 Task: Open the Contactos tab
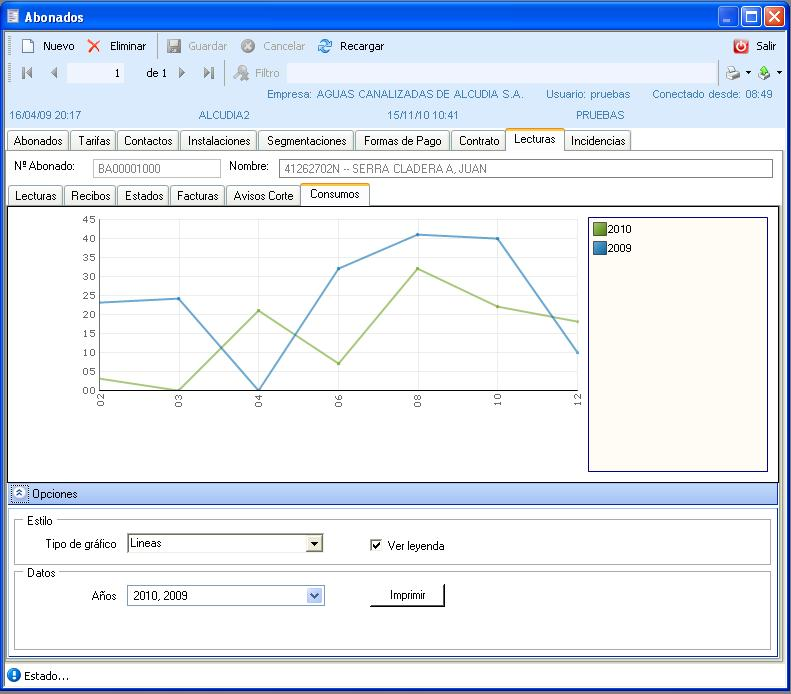click(x=148, y=141)
